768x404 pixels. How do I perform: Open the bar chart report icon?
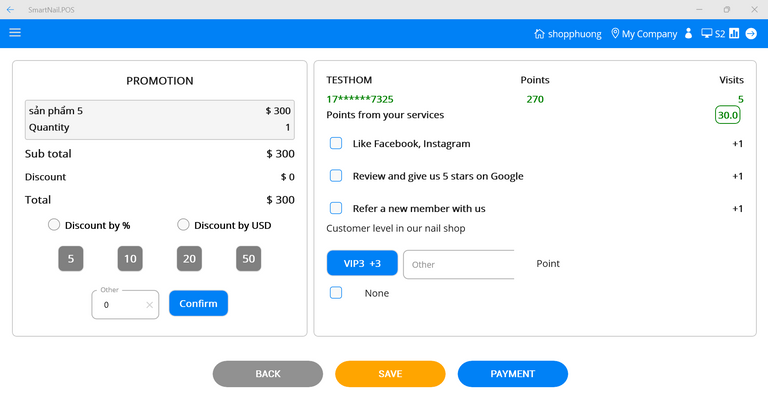(734, 34)
